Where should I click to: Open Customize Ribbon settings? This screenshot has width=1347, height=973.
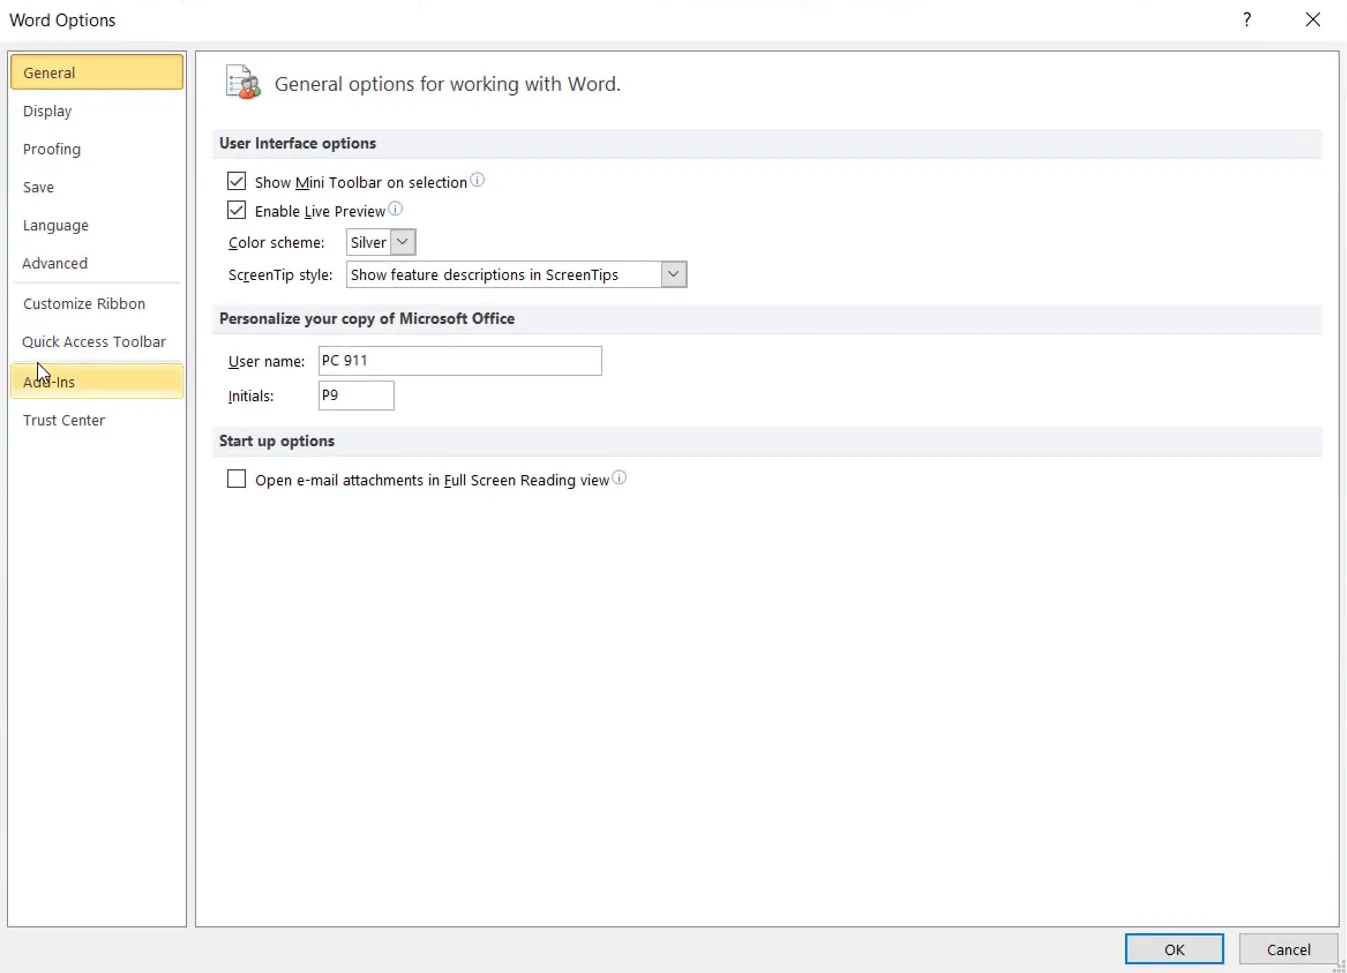(x=97, y=303)
